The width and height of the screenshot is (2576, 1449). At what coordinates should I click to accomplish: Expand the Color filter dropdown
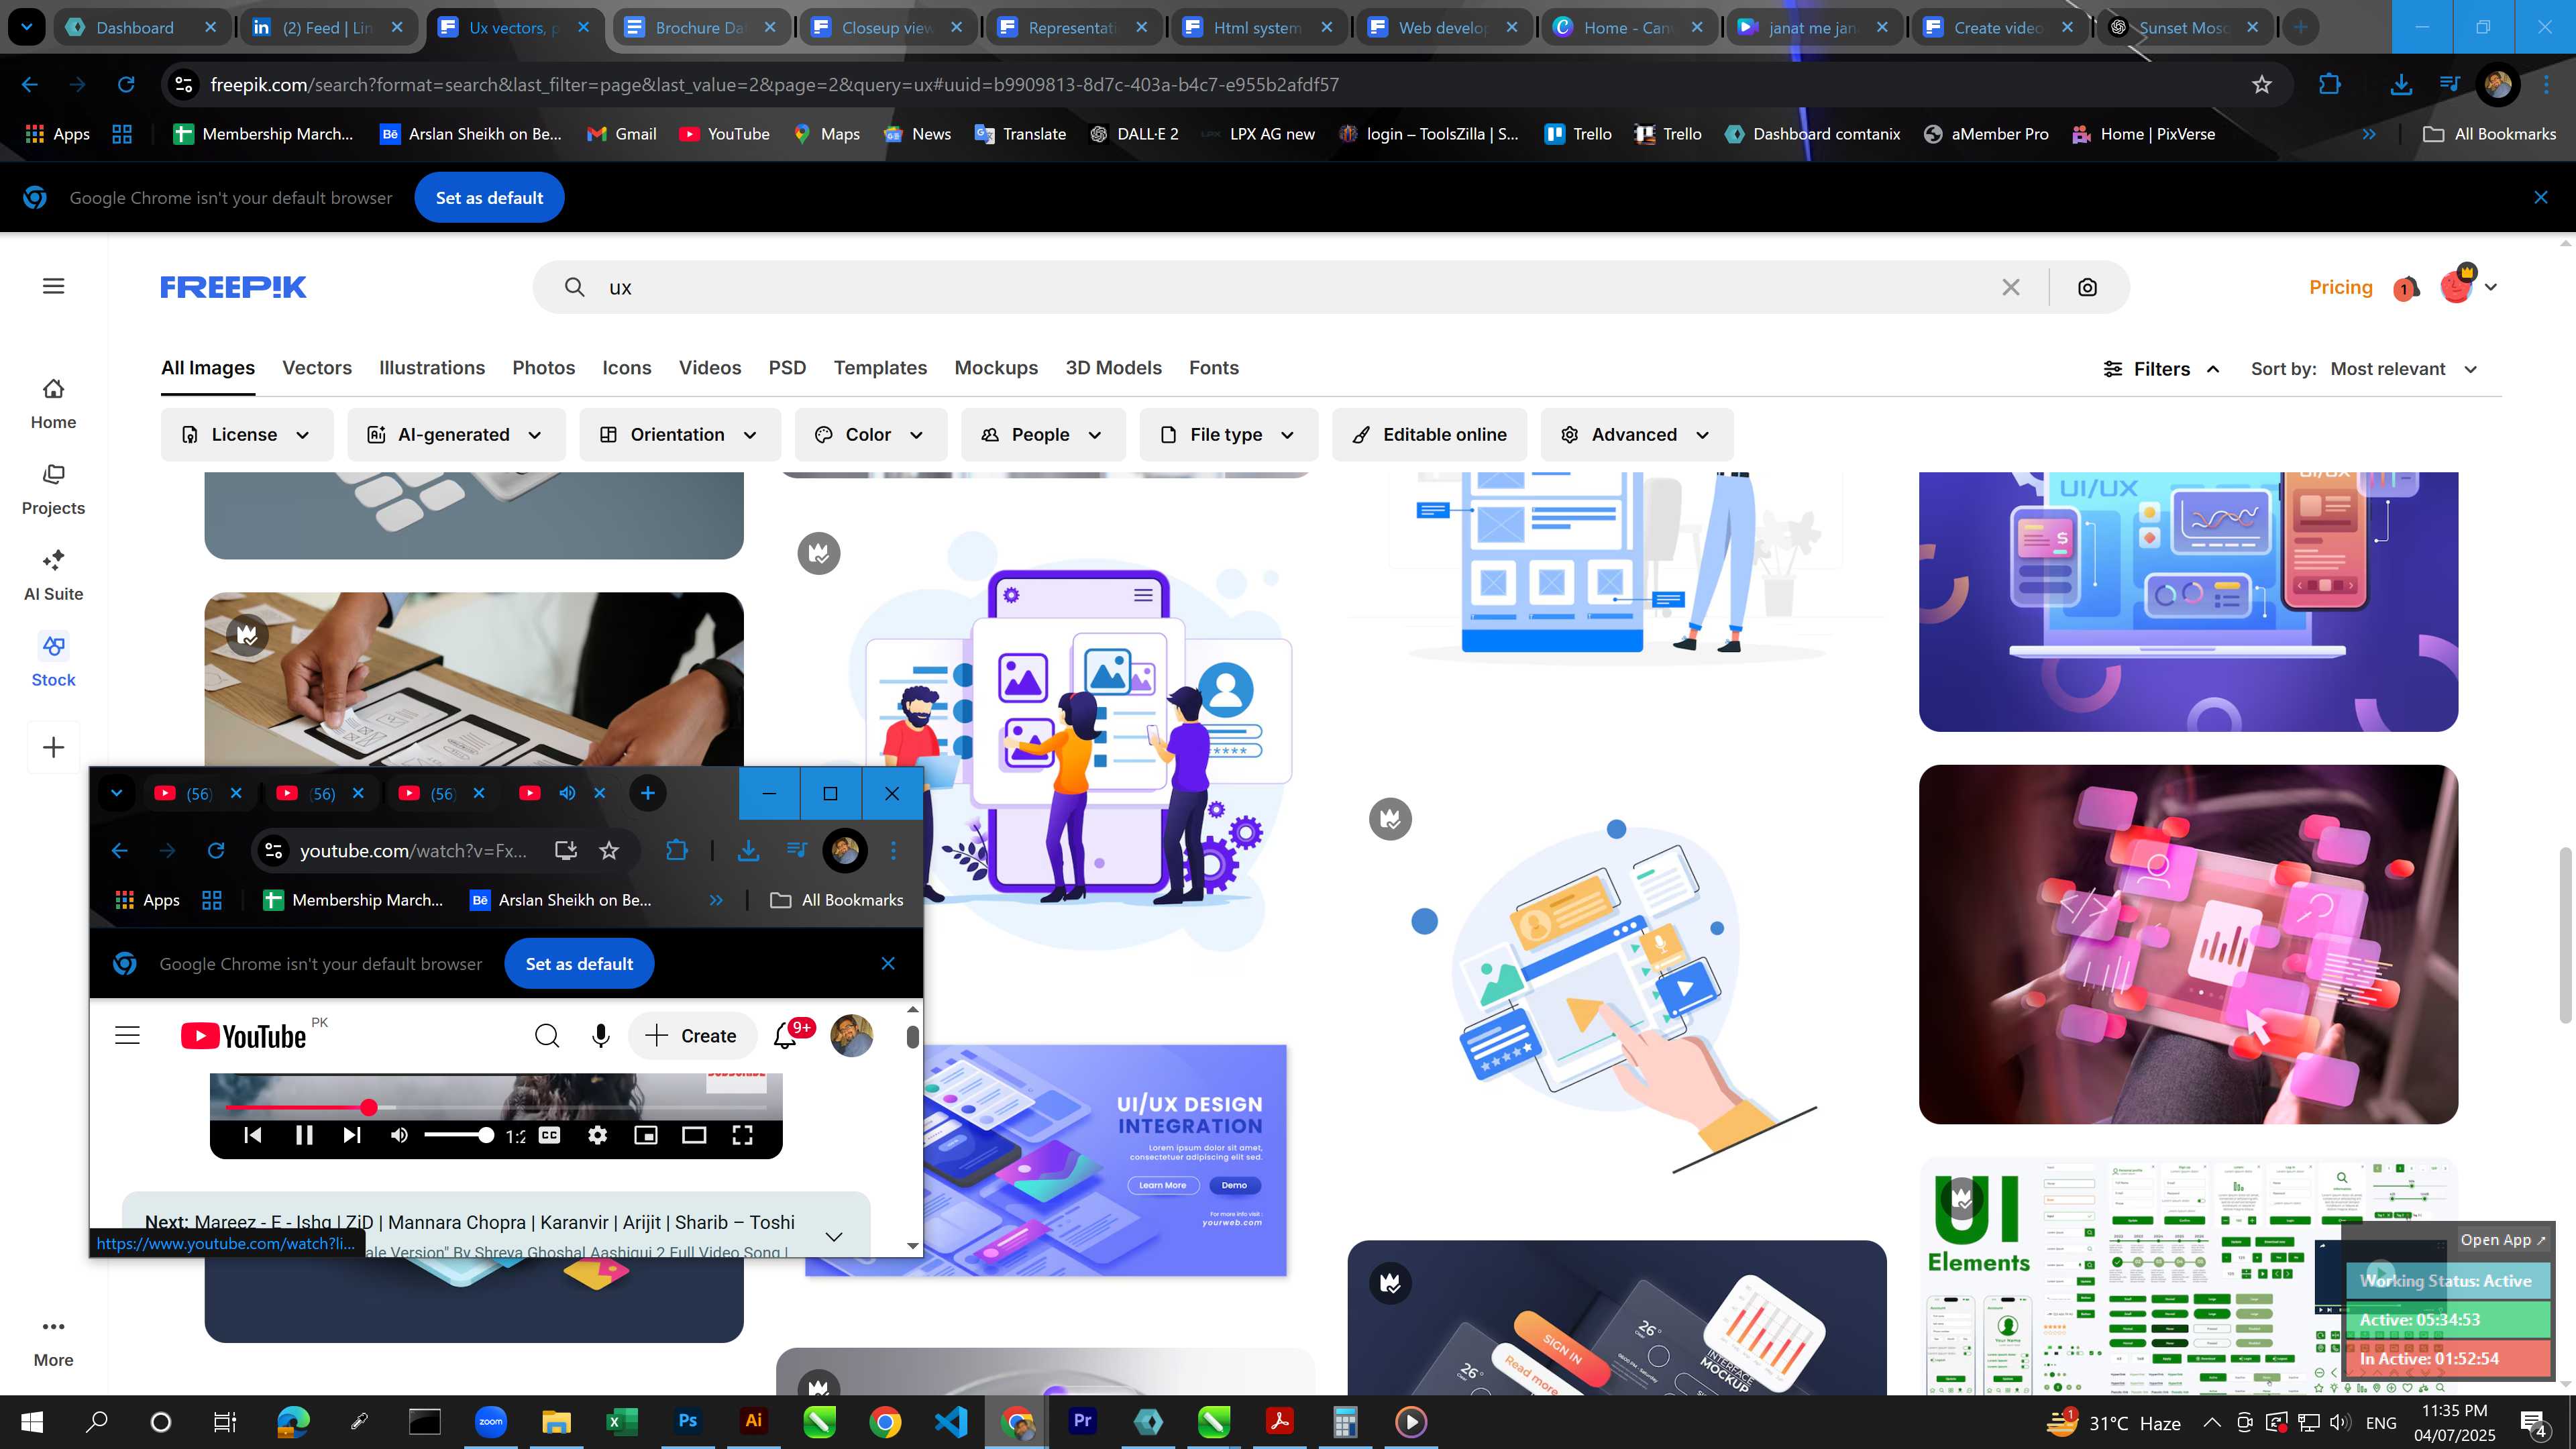click(871, 435)
